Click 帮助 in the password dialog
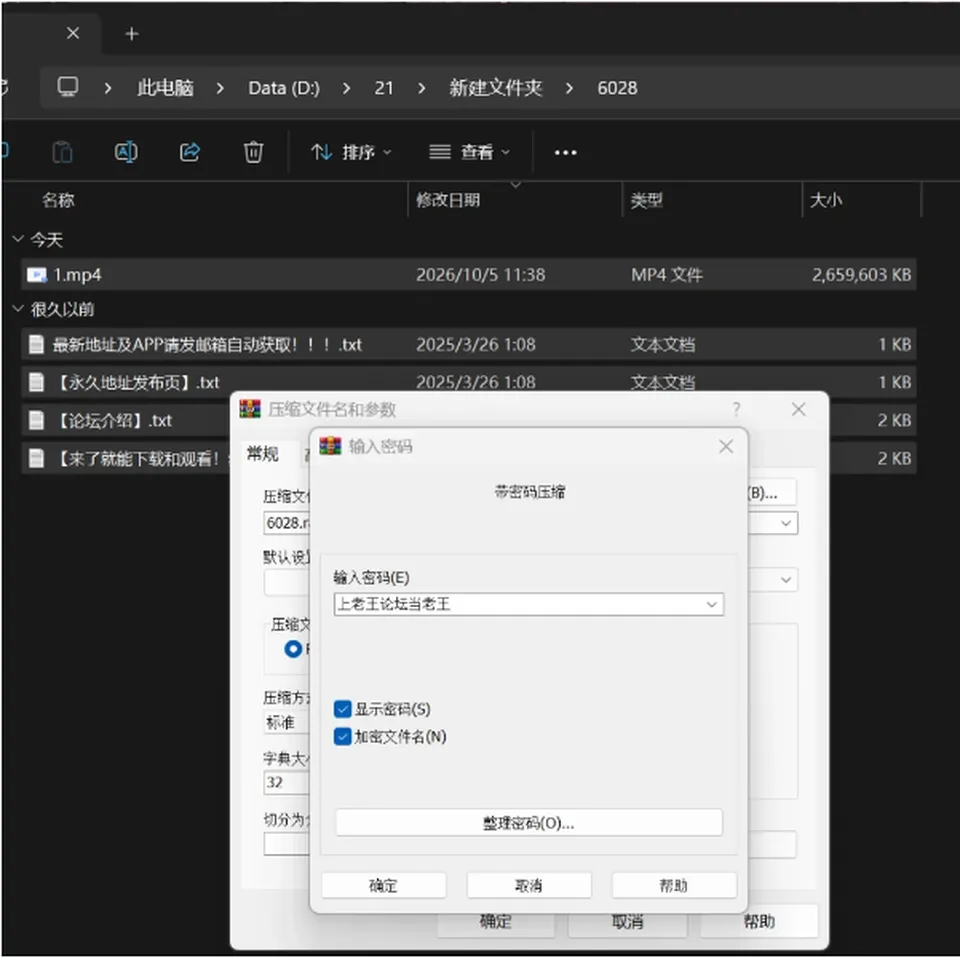Image resolution: width=960 pixels, height=958 pixels. pos(674,885)
